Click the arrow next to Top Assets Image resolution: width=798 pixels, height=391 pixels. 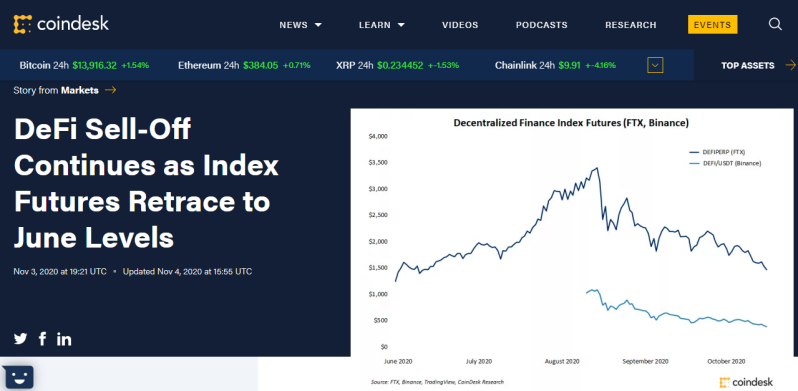790,65
